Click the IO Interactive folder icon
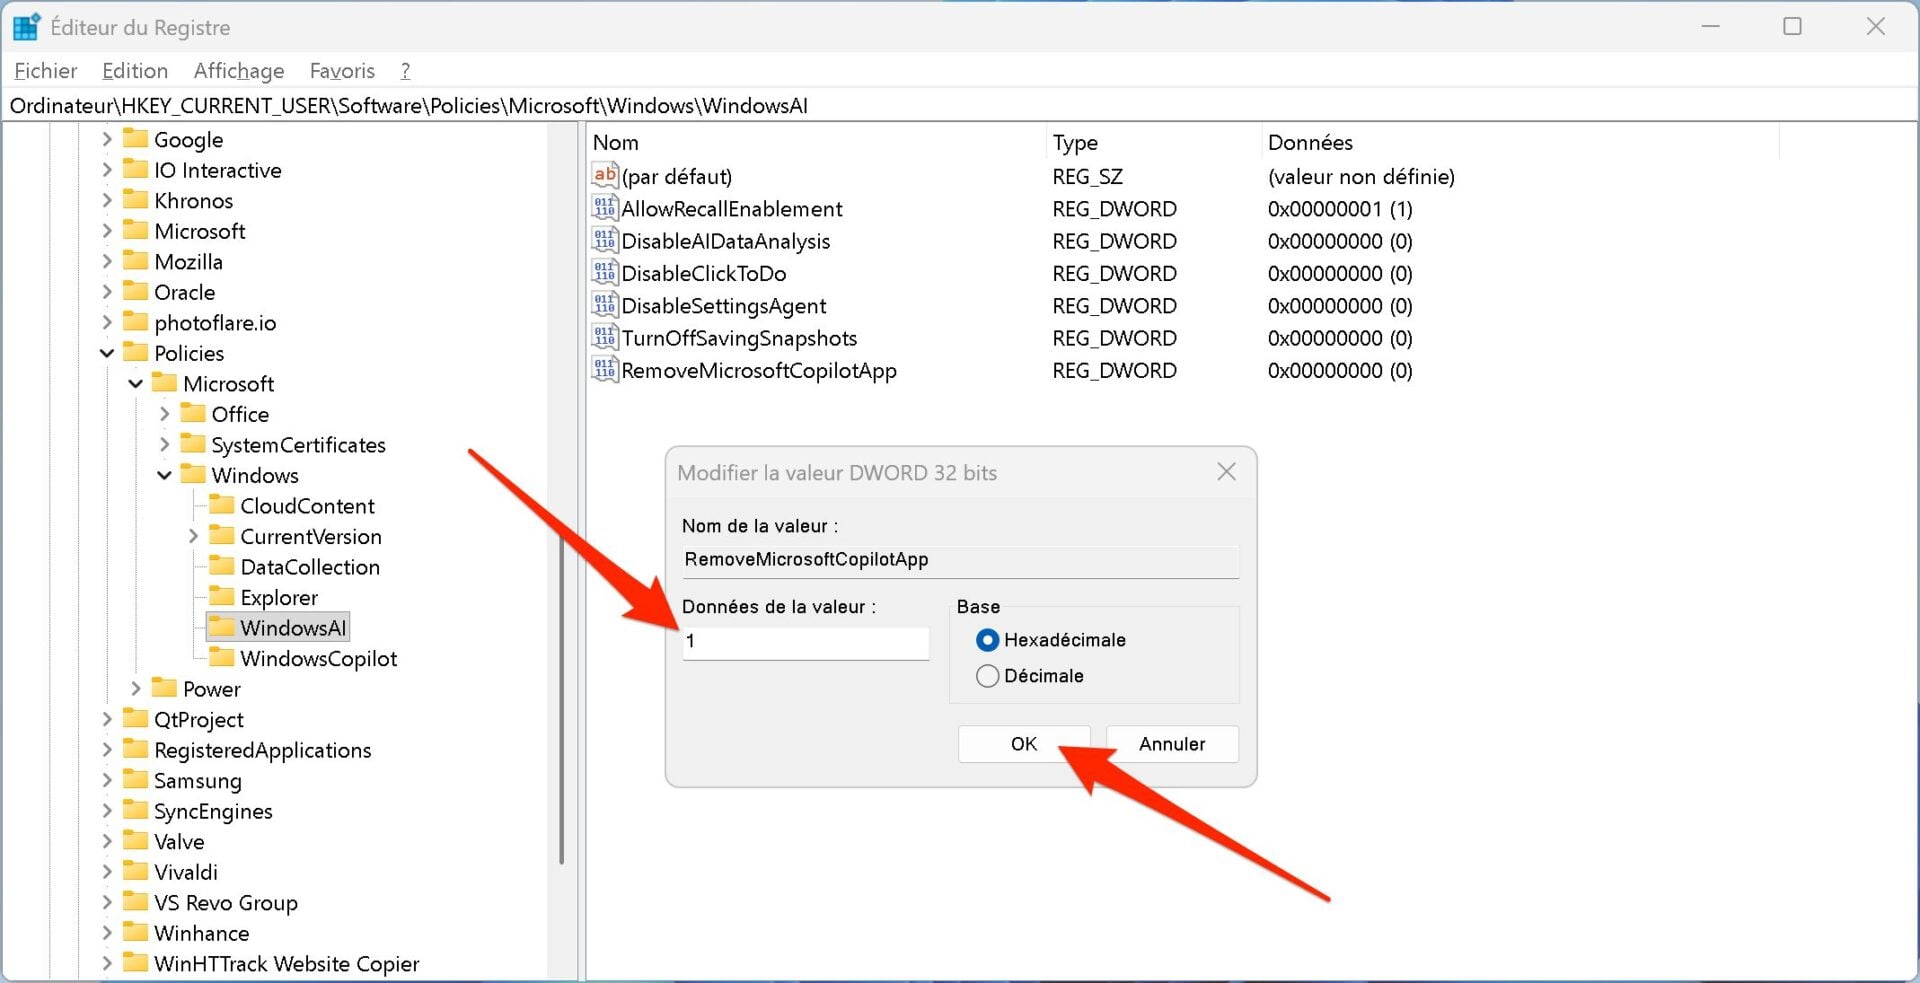This screenshot has width=1920, height=983. [135, 169]
